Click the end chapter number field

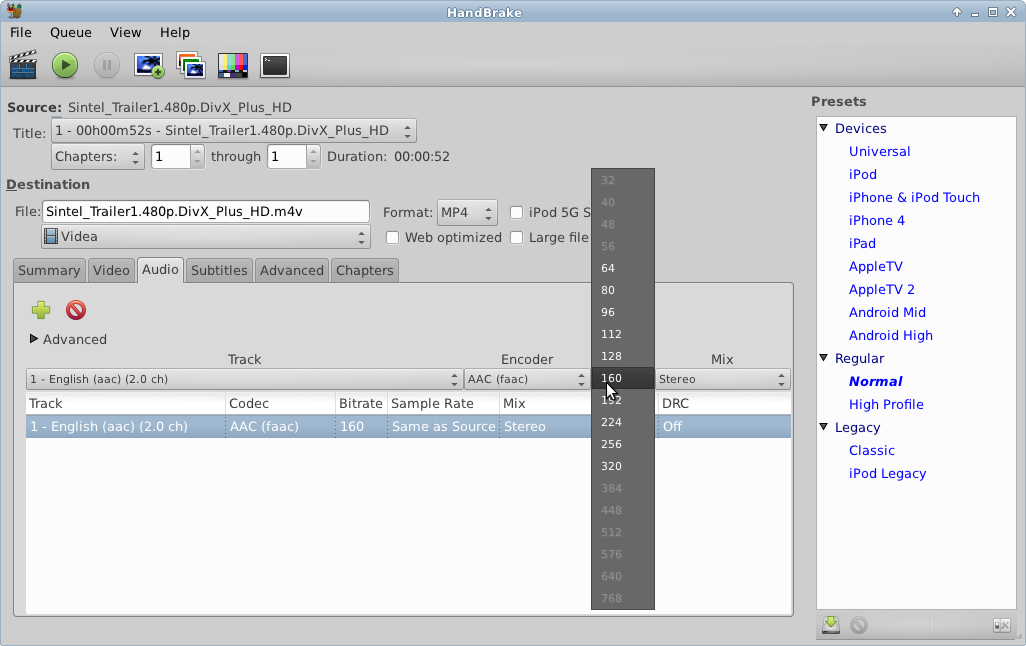(287, 157)
